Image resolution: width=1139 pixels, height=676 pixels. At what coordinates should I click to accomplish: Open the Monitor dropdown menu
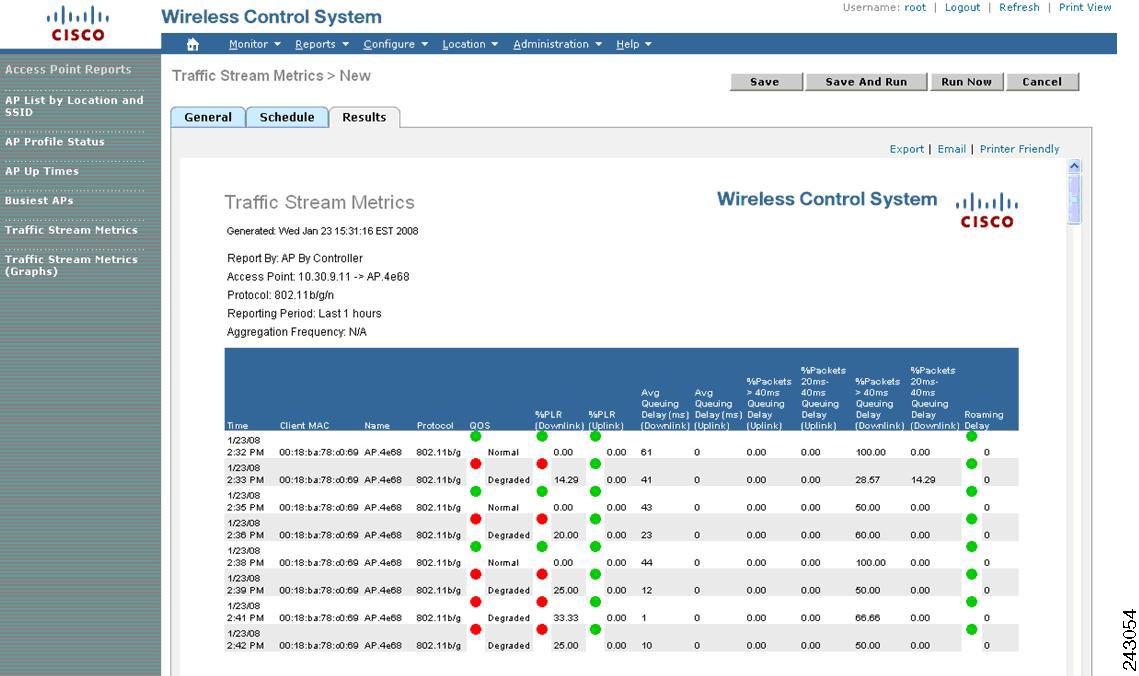click(x=254, y=44)
